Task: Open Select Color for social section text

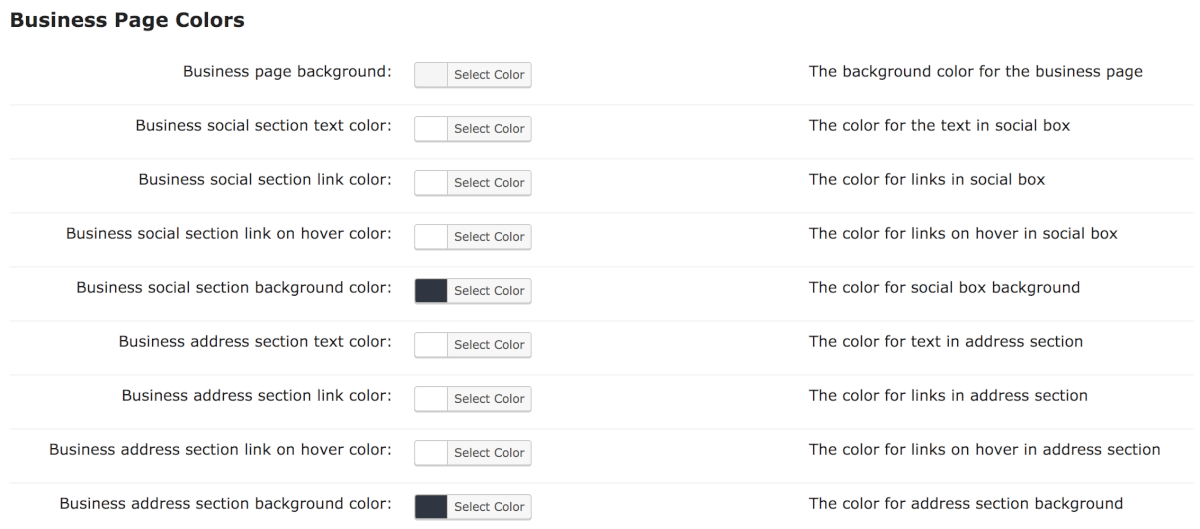Action: point(489,129)
